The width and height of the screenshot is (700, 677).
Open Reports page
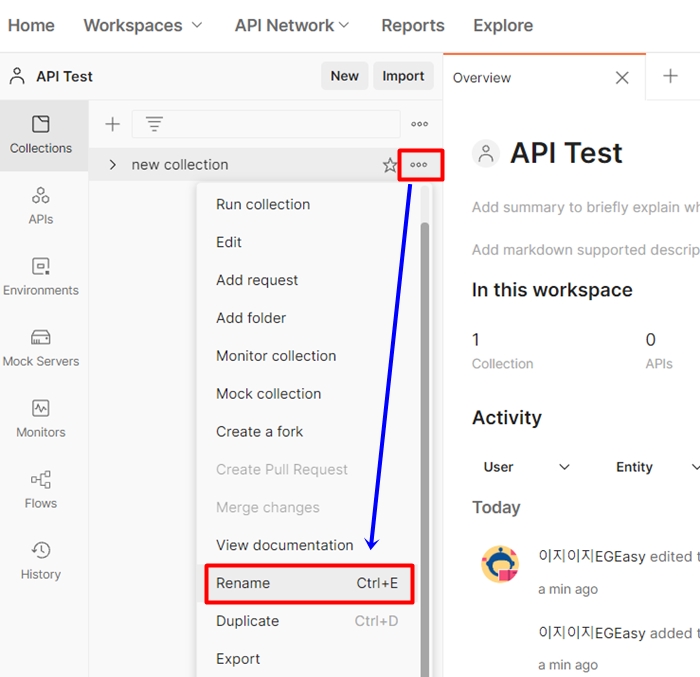(x=413, y=25)
